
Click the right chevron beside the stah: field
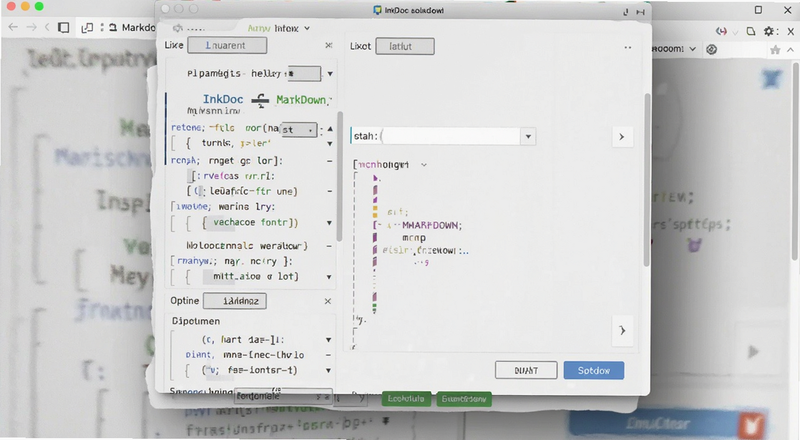(621, 137)
